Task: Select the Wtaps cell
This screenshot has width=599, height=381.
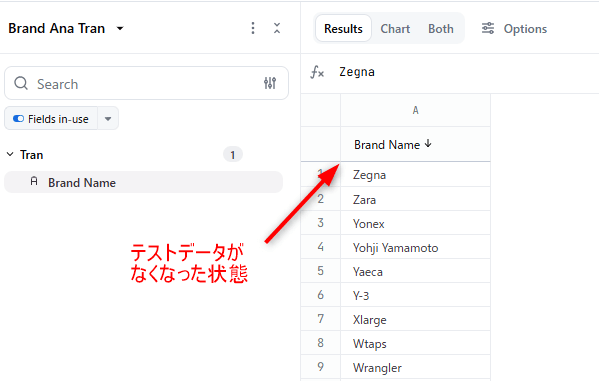Action: 415,343
